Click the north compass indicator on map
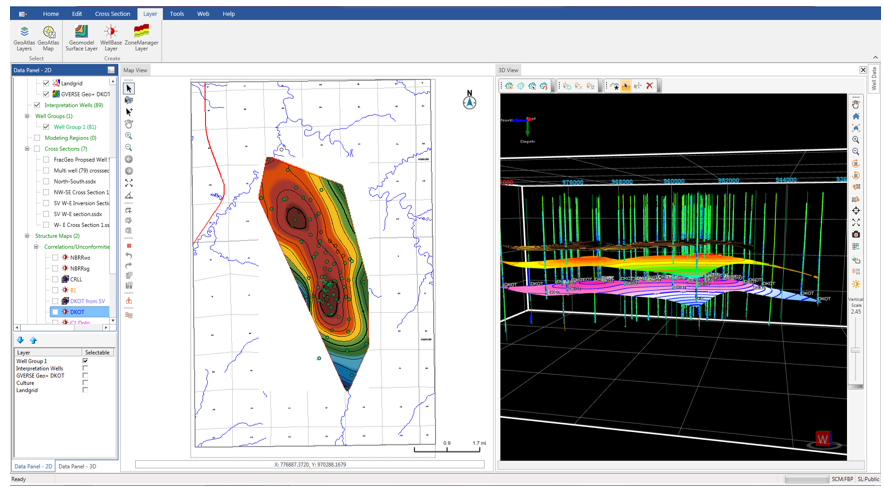Viewport: 884px width, 489px height. point(470,100)
